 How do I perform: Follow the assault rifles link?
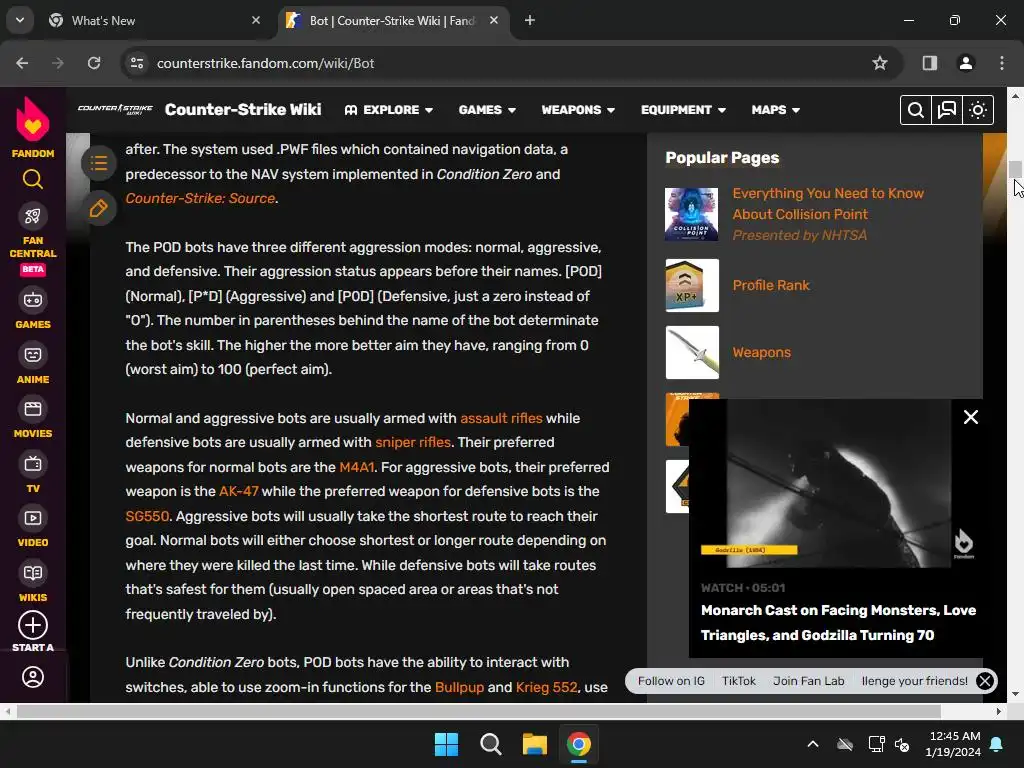tap(501, 418)
